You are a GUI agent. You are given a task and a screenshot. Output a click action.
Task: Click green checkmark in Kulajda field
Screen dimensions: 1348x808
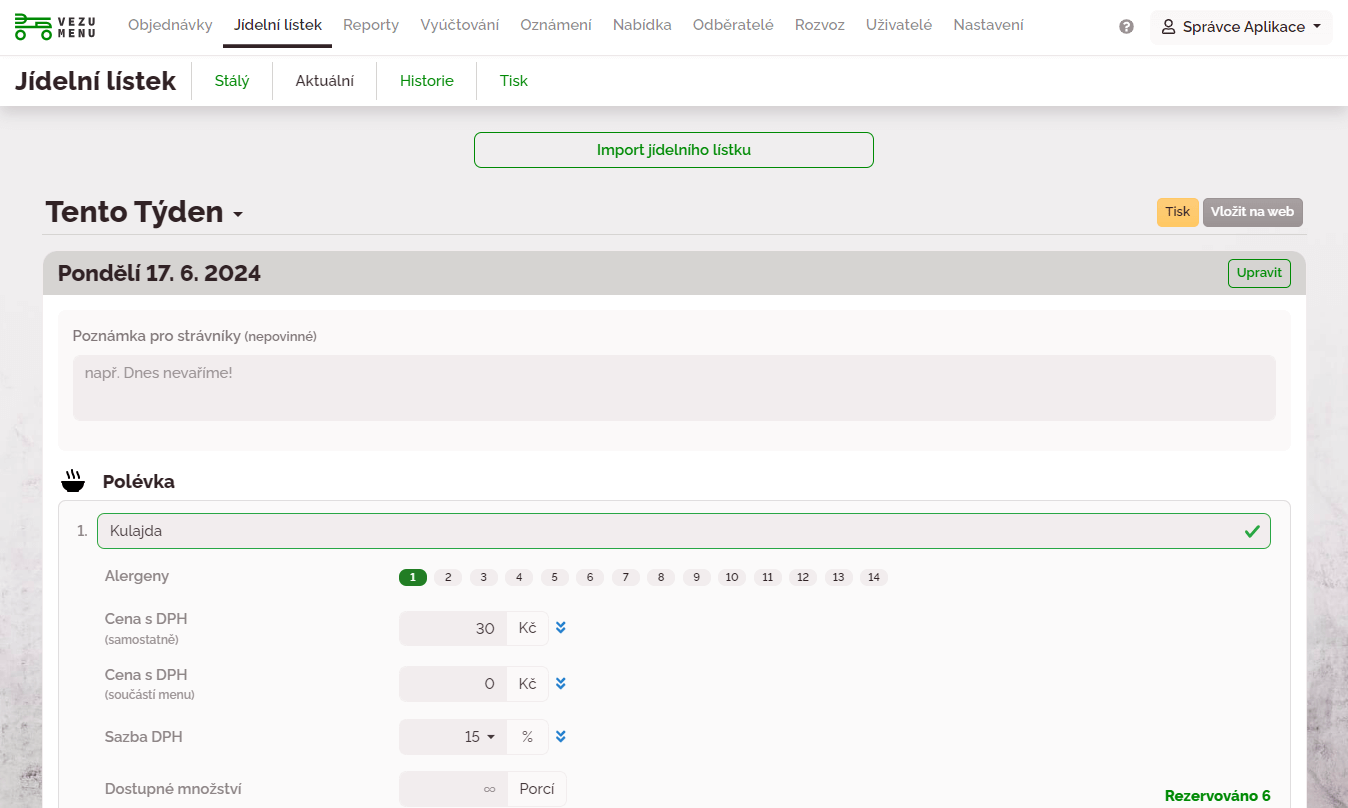click(1251, 532)
